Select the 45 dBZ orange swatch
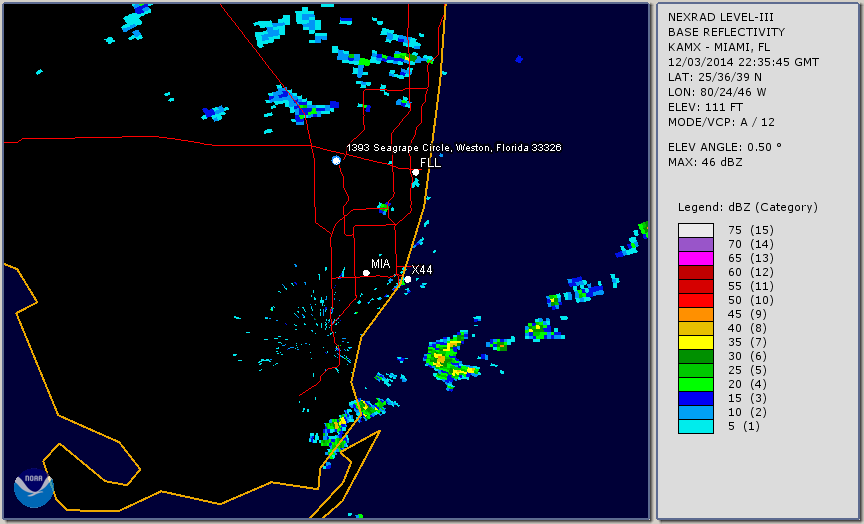The height and width of the screenshot is (524, 864). tap(695, 315)
